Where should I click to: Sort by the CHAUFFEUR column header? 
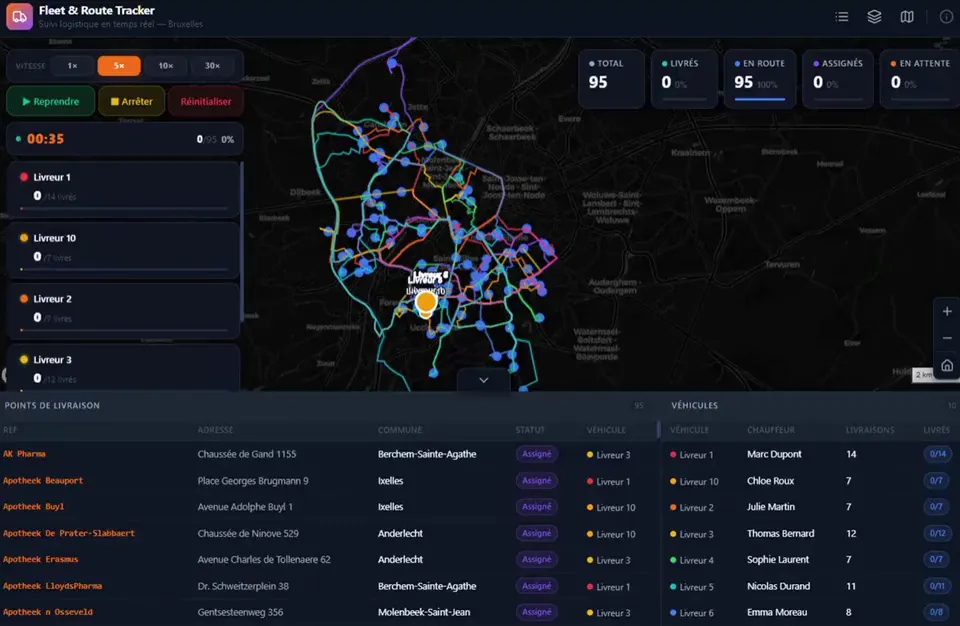(771, 430)
